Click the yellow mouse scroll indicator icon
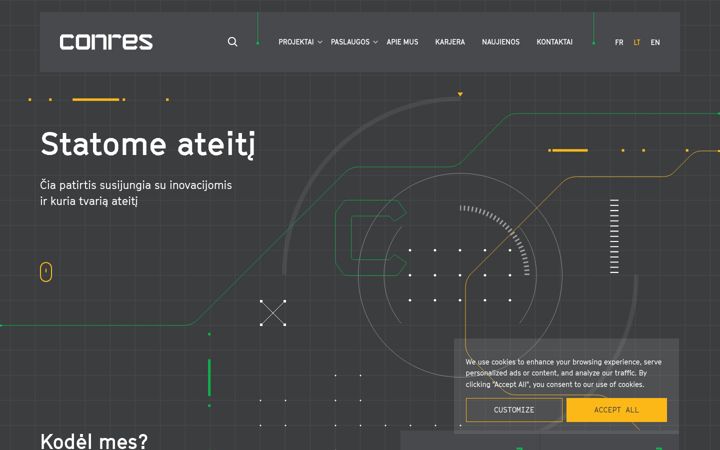Viewport: 720px width, 450px height. pos(46,272)
